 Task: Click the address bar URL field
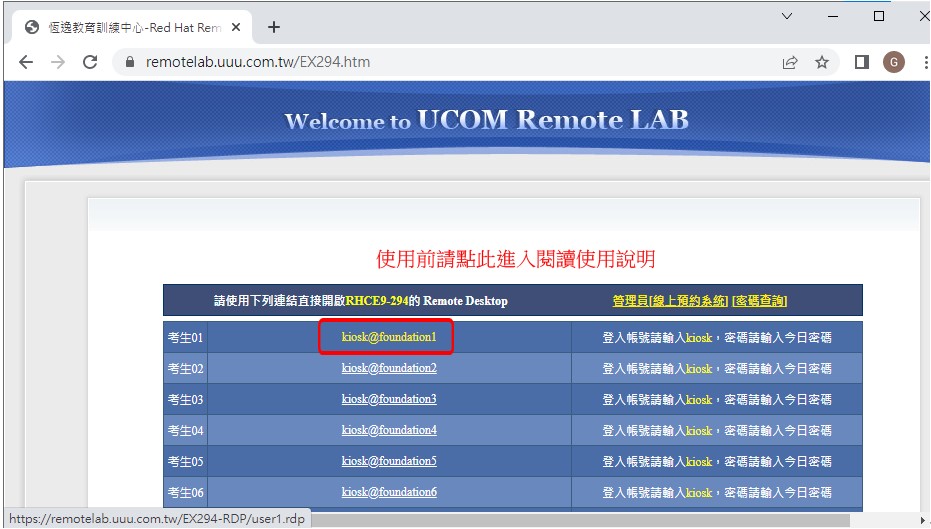(x=450, y=62)
